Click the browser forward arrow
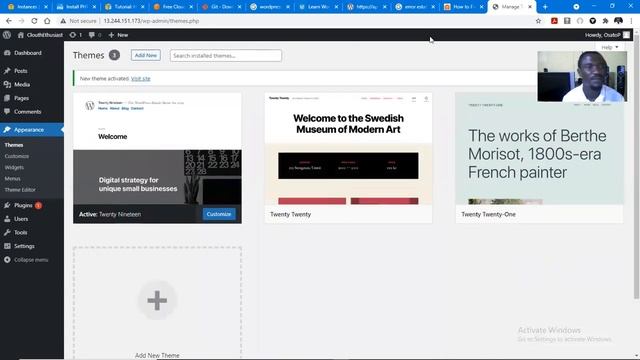 pos(21,21)
